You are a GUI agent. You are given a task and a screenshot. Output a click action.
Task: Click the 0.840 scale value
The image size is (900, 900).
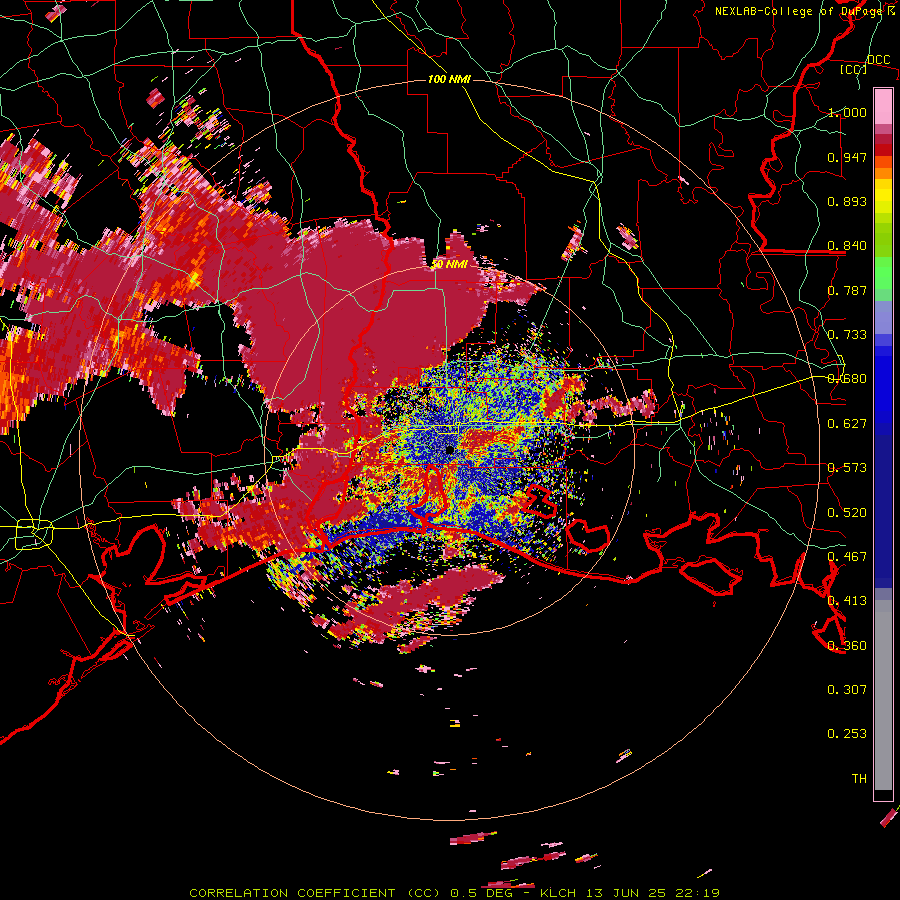point(847,246)
